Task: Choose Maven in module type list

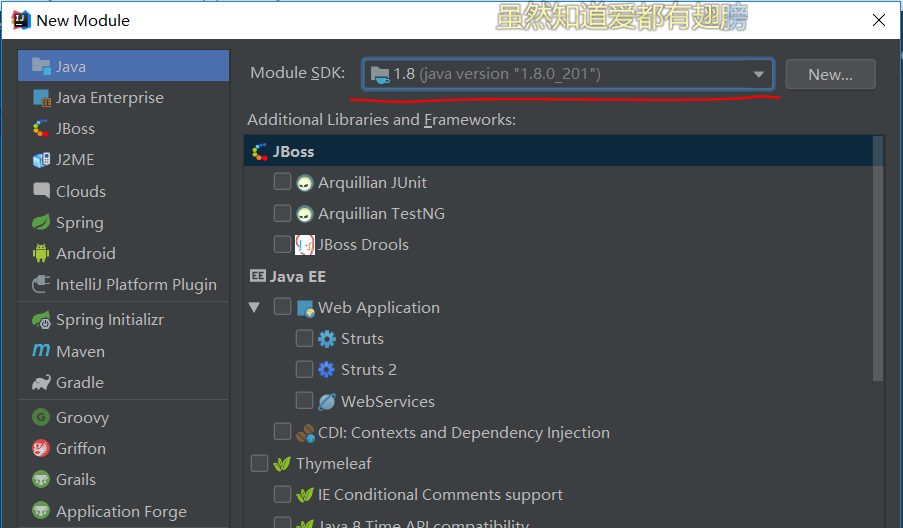Action: pyautogui.click(x=124, y=351)
